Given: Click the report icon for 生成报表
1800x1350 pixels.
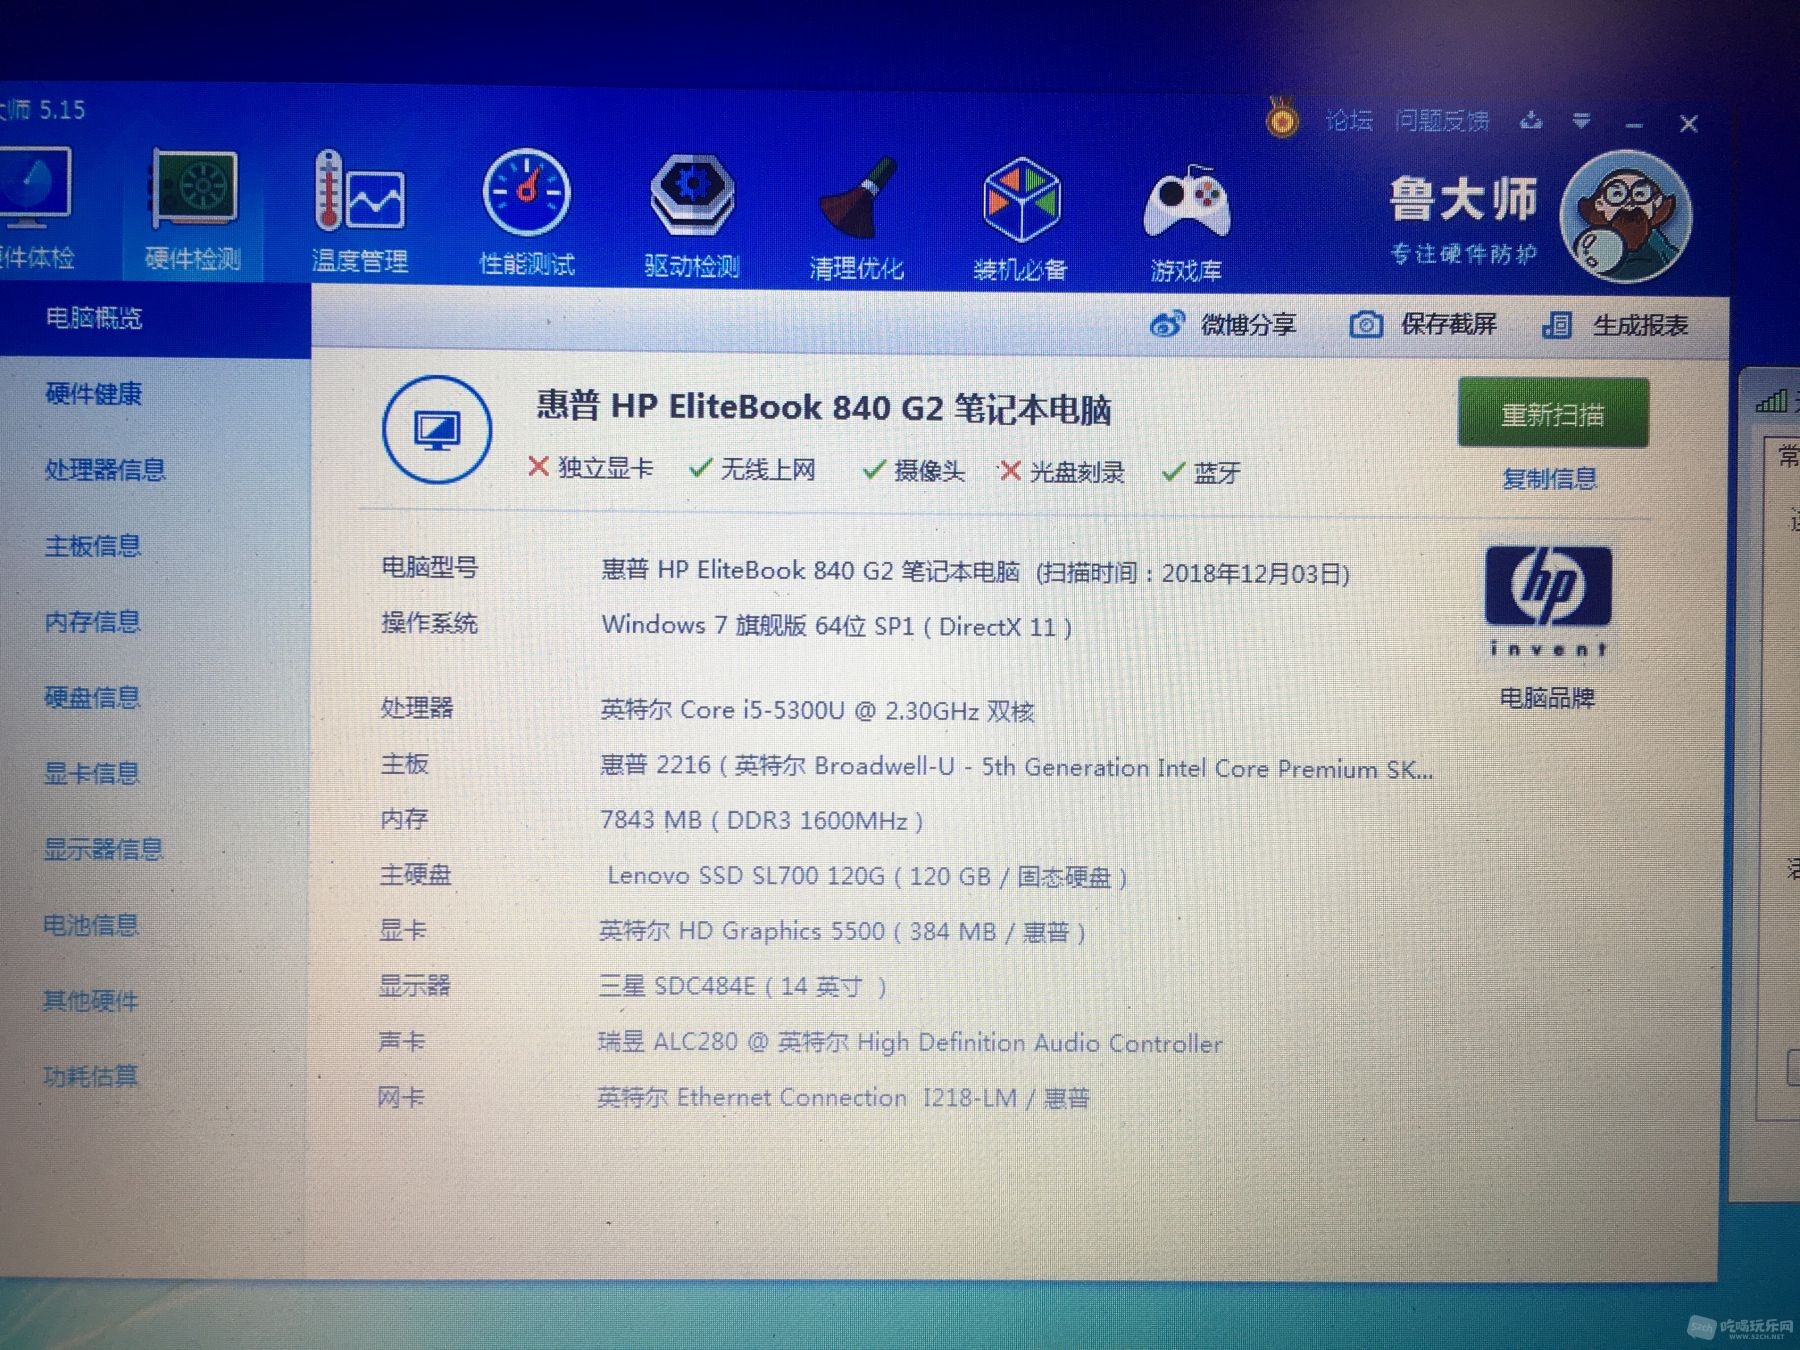Looking at the screenshot, I should pos(1557,325).
